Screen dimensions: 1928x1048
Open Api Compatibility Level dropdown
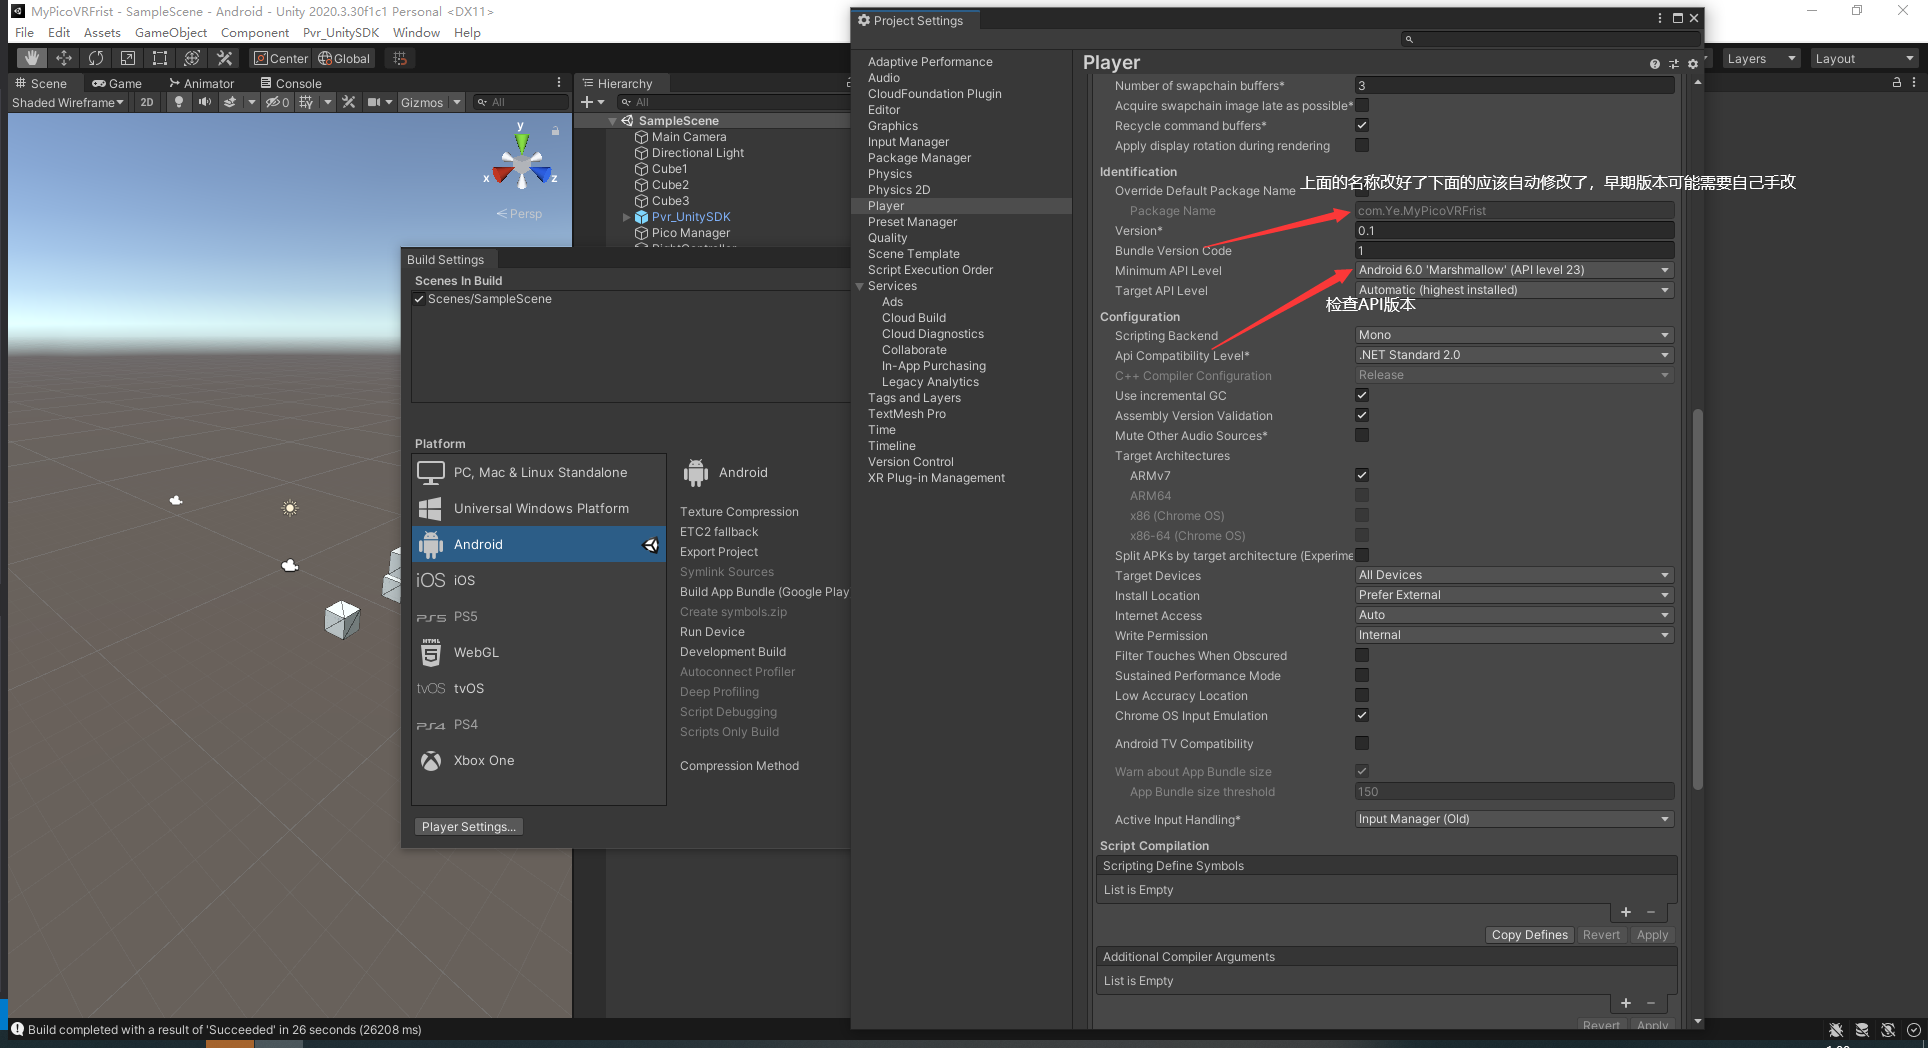click(1514, 355)
